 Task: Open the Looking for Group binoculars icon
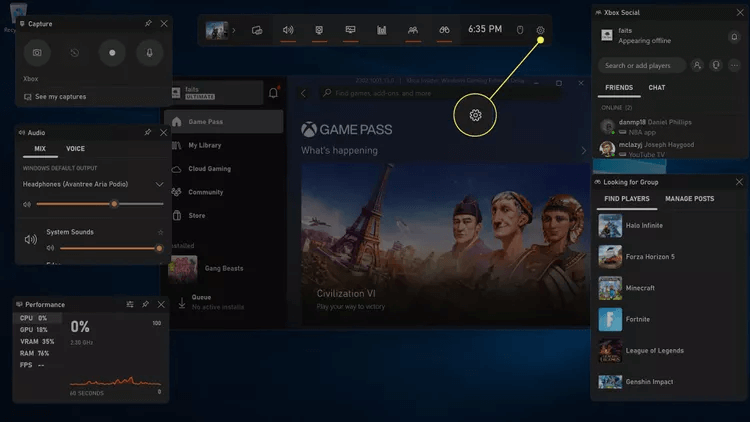click(x=444, y=30)
